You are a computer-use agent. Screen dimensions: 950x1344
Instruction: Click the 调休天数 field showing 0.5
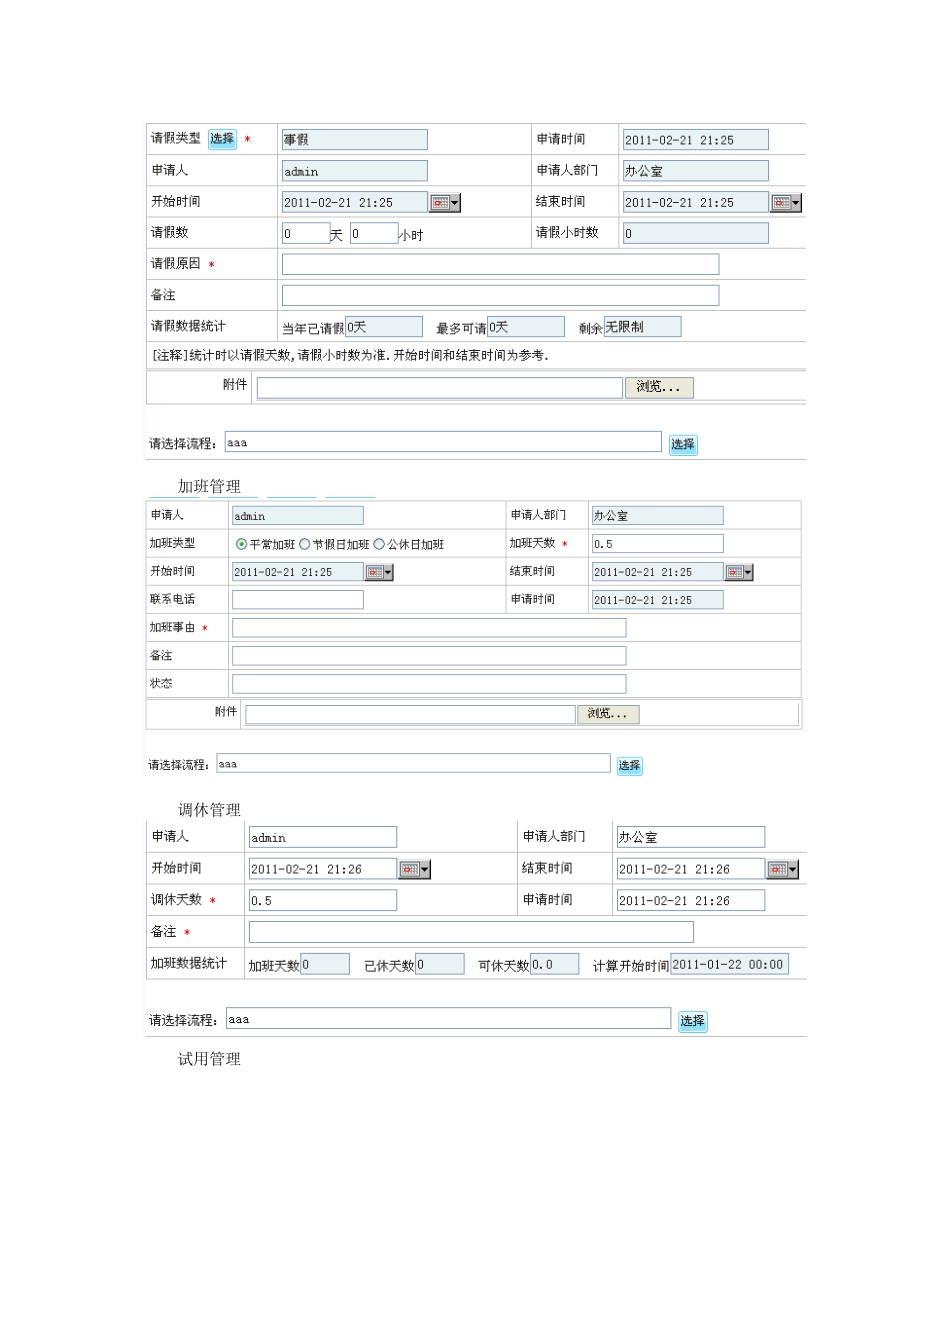coord(323,900)
